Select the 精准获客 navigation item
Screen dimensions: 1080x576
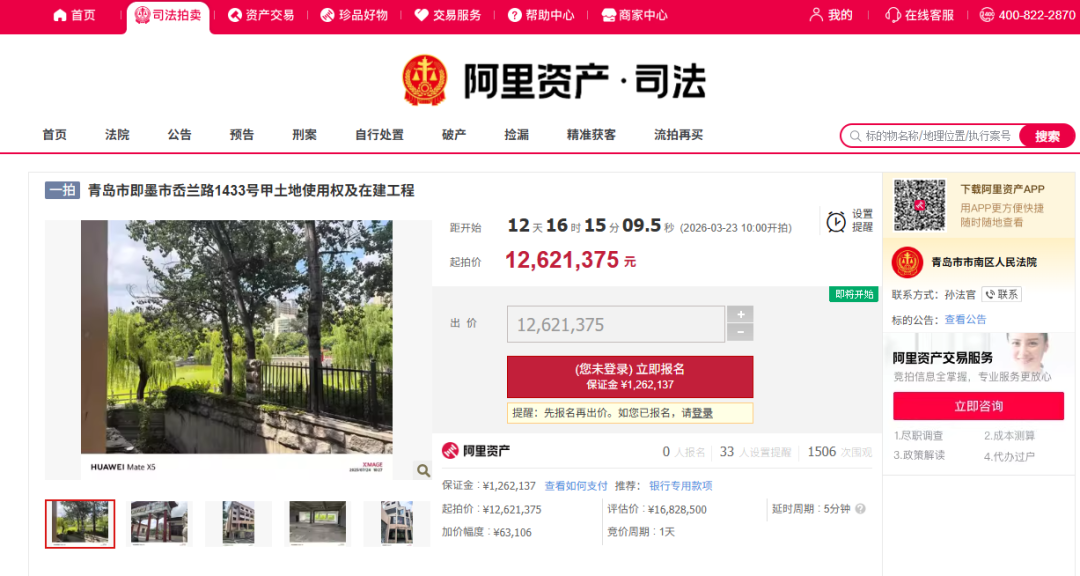[590, 134]
